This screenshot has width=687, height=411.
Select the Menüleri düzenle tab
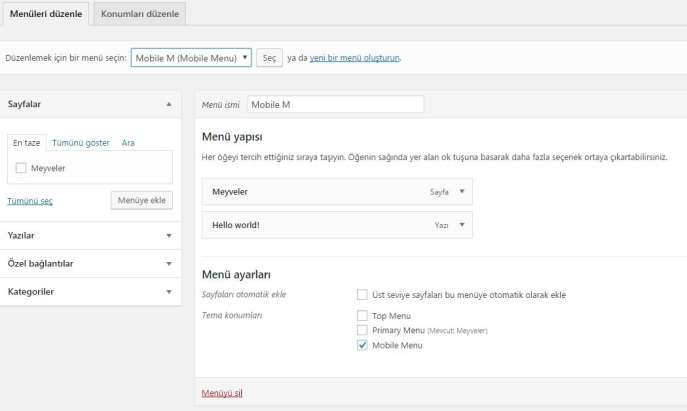click(x=45, y=14)
